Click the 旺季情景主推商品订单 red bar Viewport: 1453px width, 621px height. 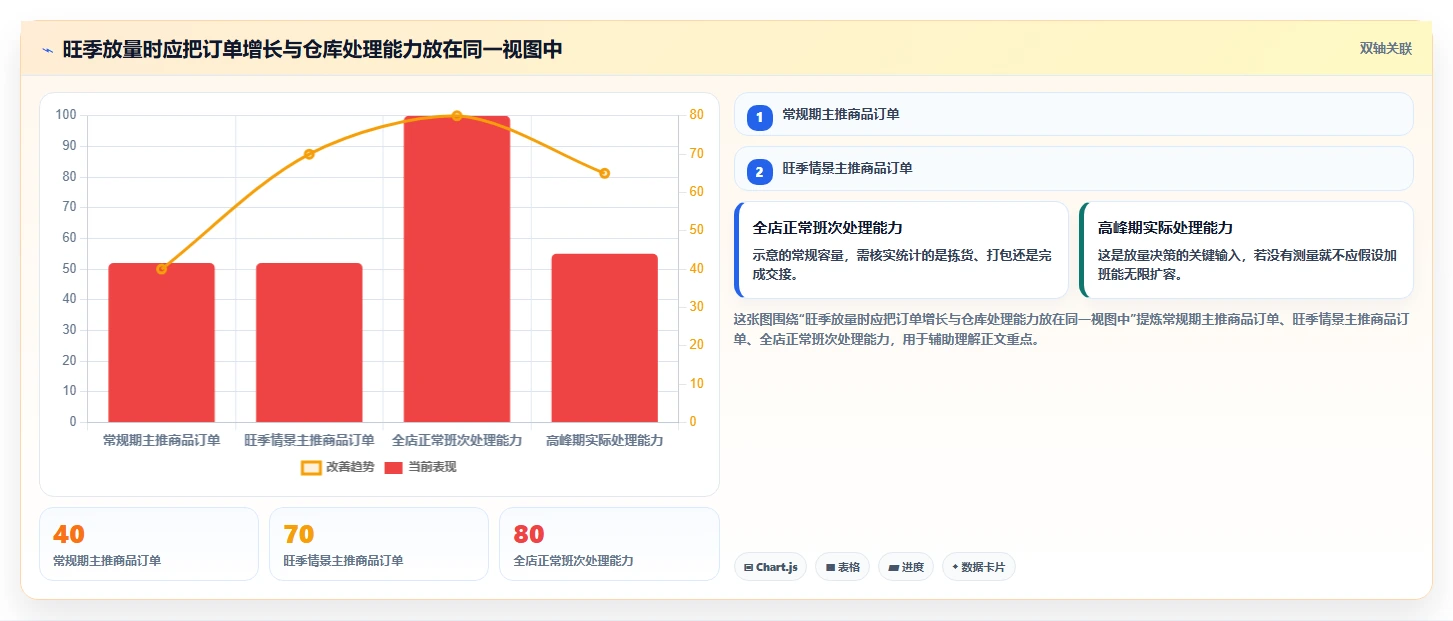[309, 343]
